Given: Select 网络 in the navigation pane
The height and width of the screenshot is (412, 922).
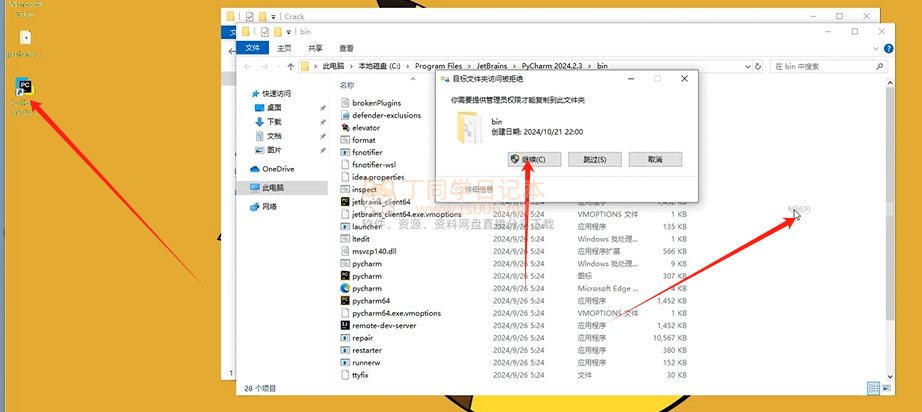Looking at the screenshot, I should [x=269, y=206].
